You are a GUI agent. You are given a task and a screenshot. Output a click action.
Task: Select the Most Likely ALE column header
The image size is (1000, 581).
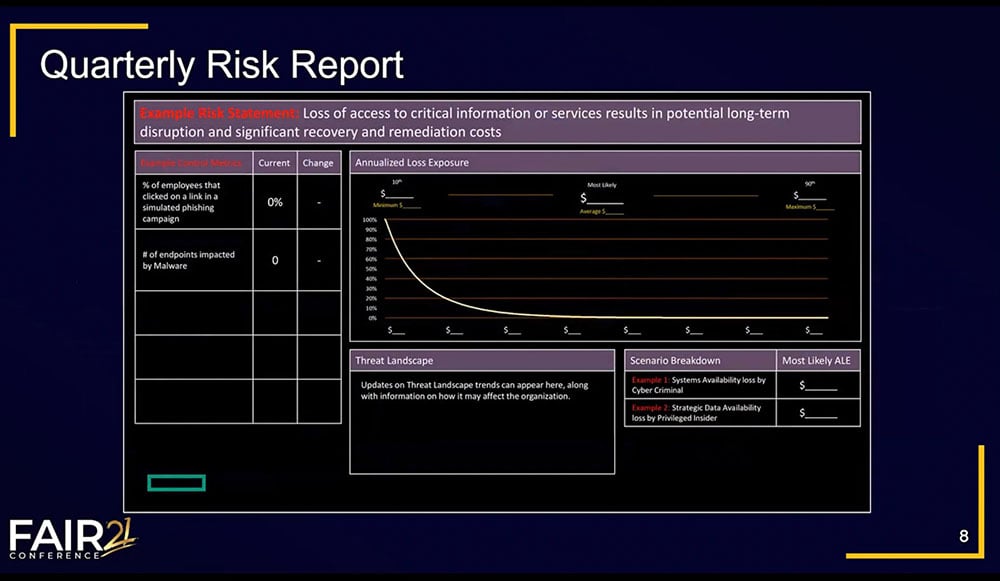818,360
